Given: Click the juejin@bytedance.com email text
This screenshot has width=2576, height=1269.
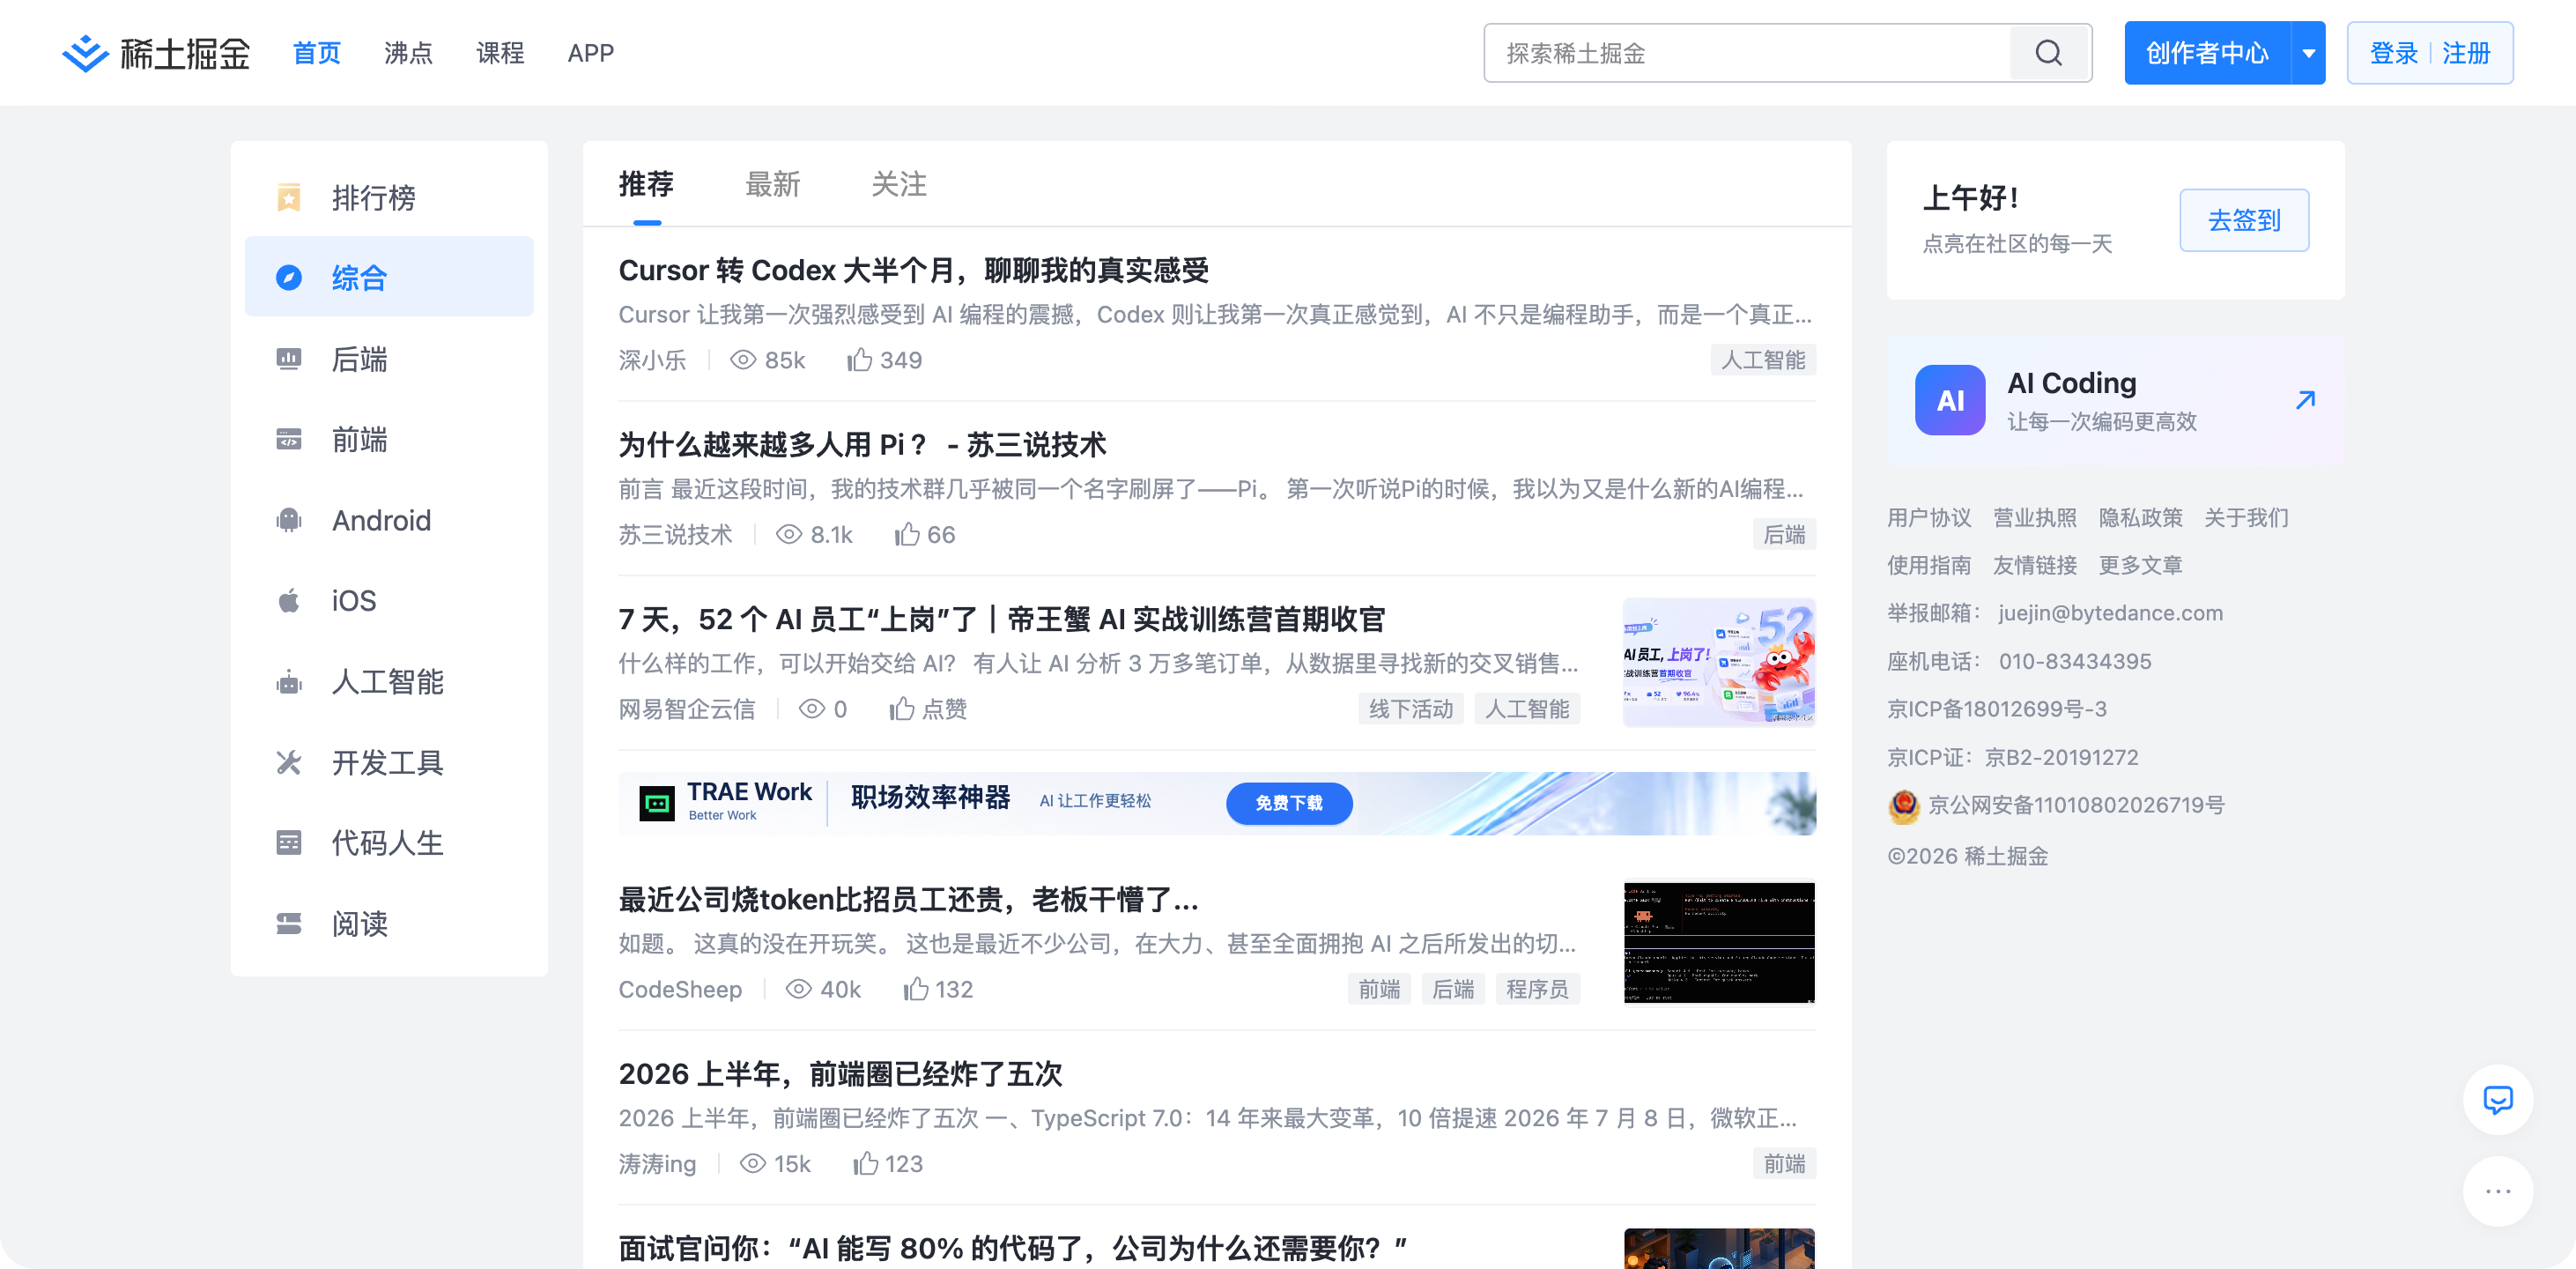Looking at the screenshot, I should [x=2110, y=613].
